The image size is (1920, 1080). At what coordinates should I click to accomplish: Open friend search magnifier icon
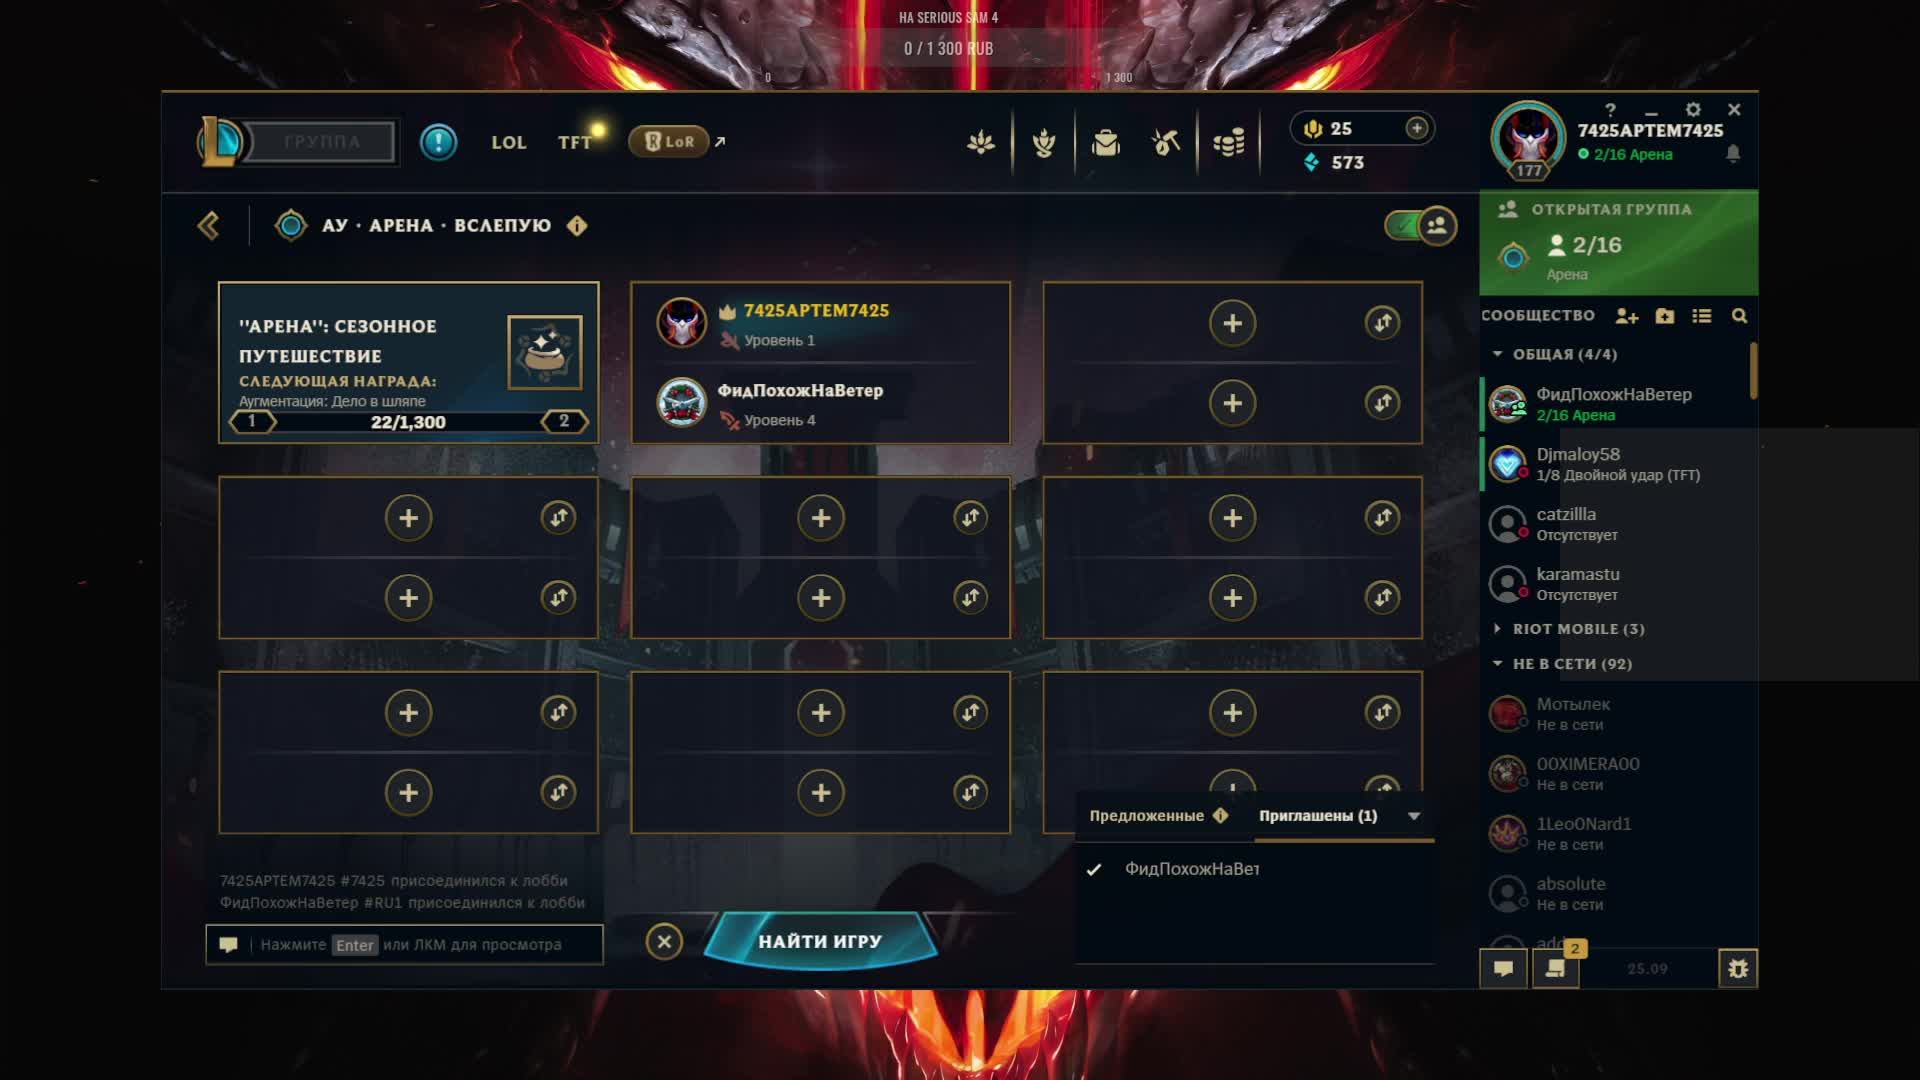coord(1739,316)
